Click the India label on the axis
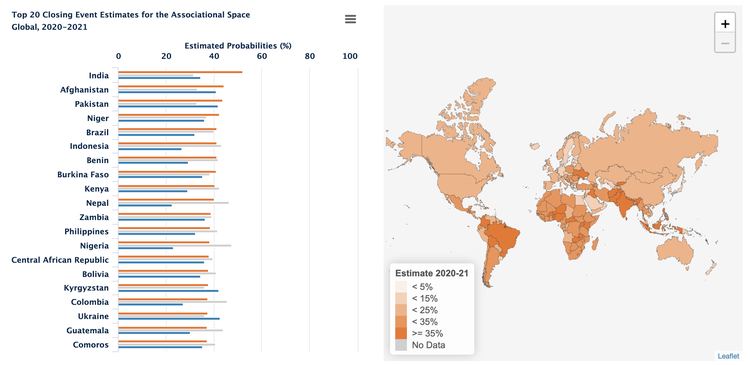This screenshot has width=750, height=365. (x=99, y=76)
